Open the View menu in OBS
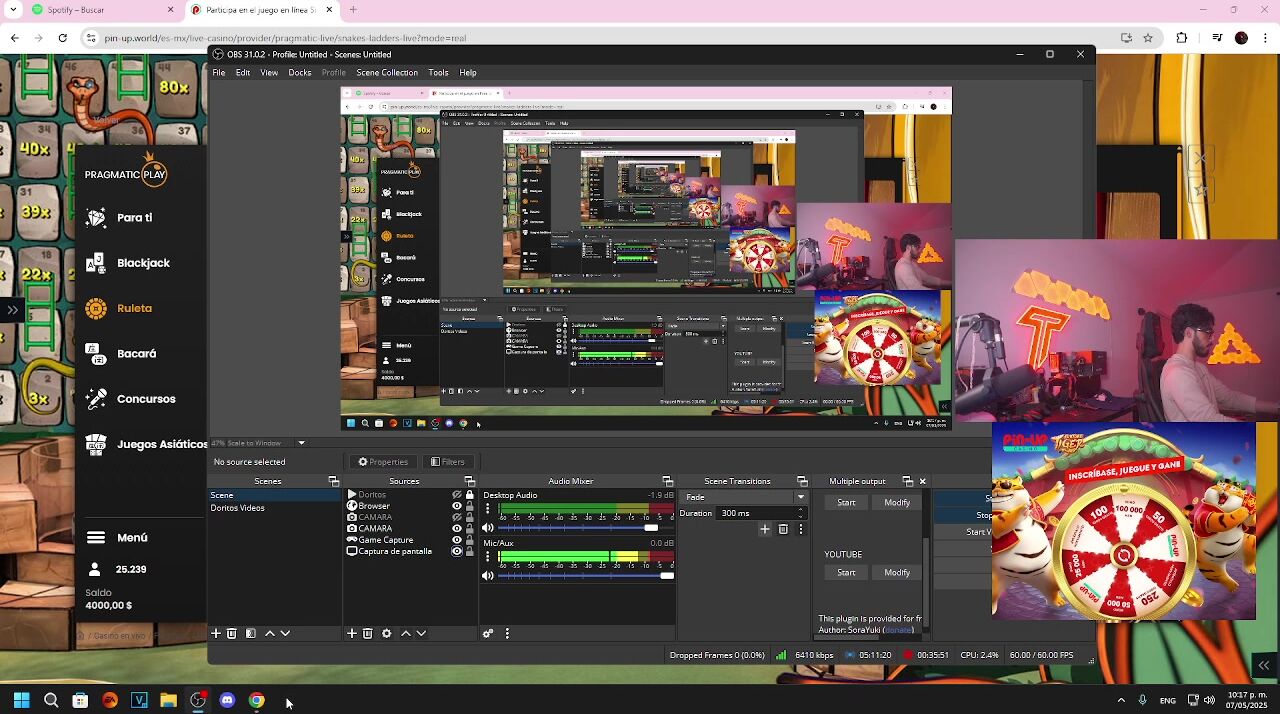The image size is (1280, 714). coord(269,73)
